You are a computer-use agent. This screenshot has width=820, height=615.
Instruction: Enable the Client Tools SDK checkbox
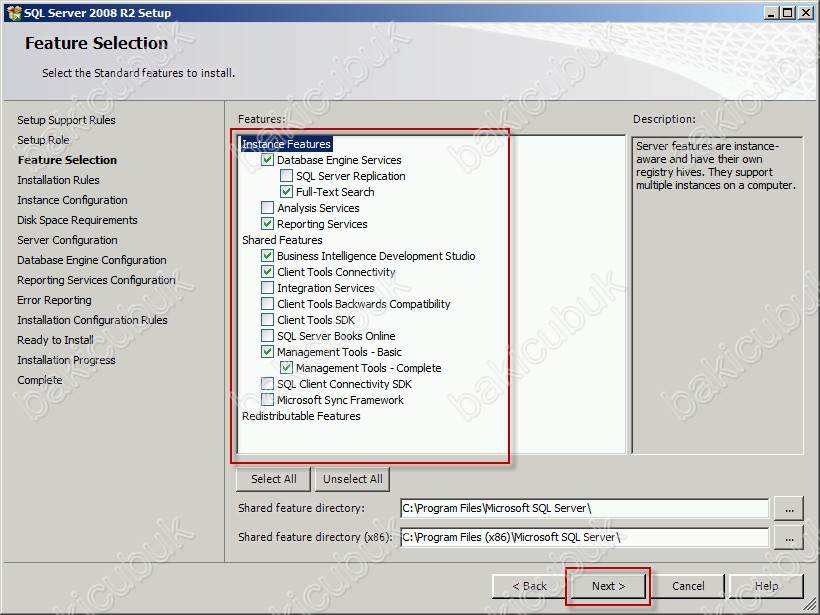click(x=267, y=320)
